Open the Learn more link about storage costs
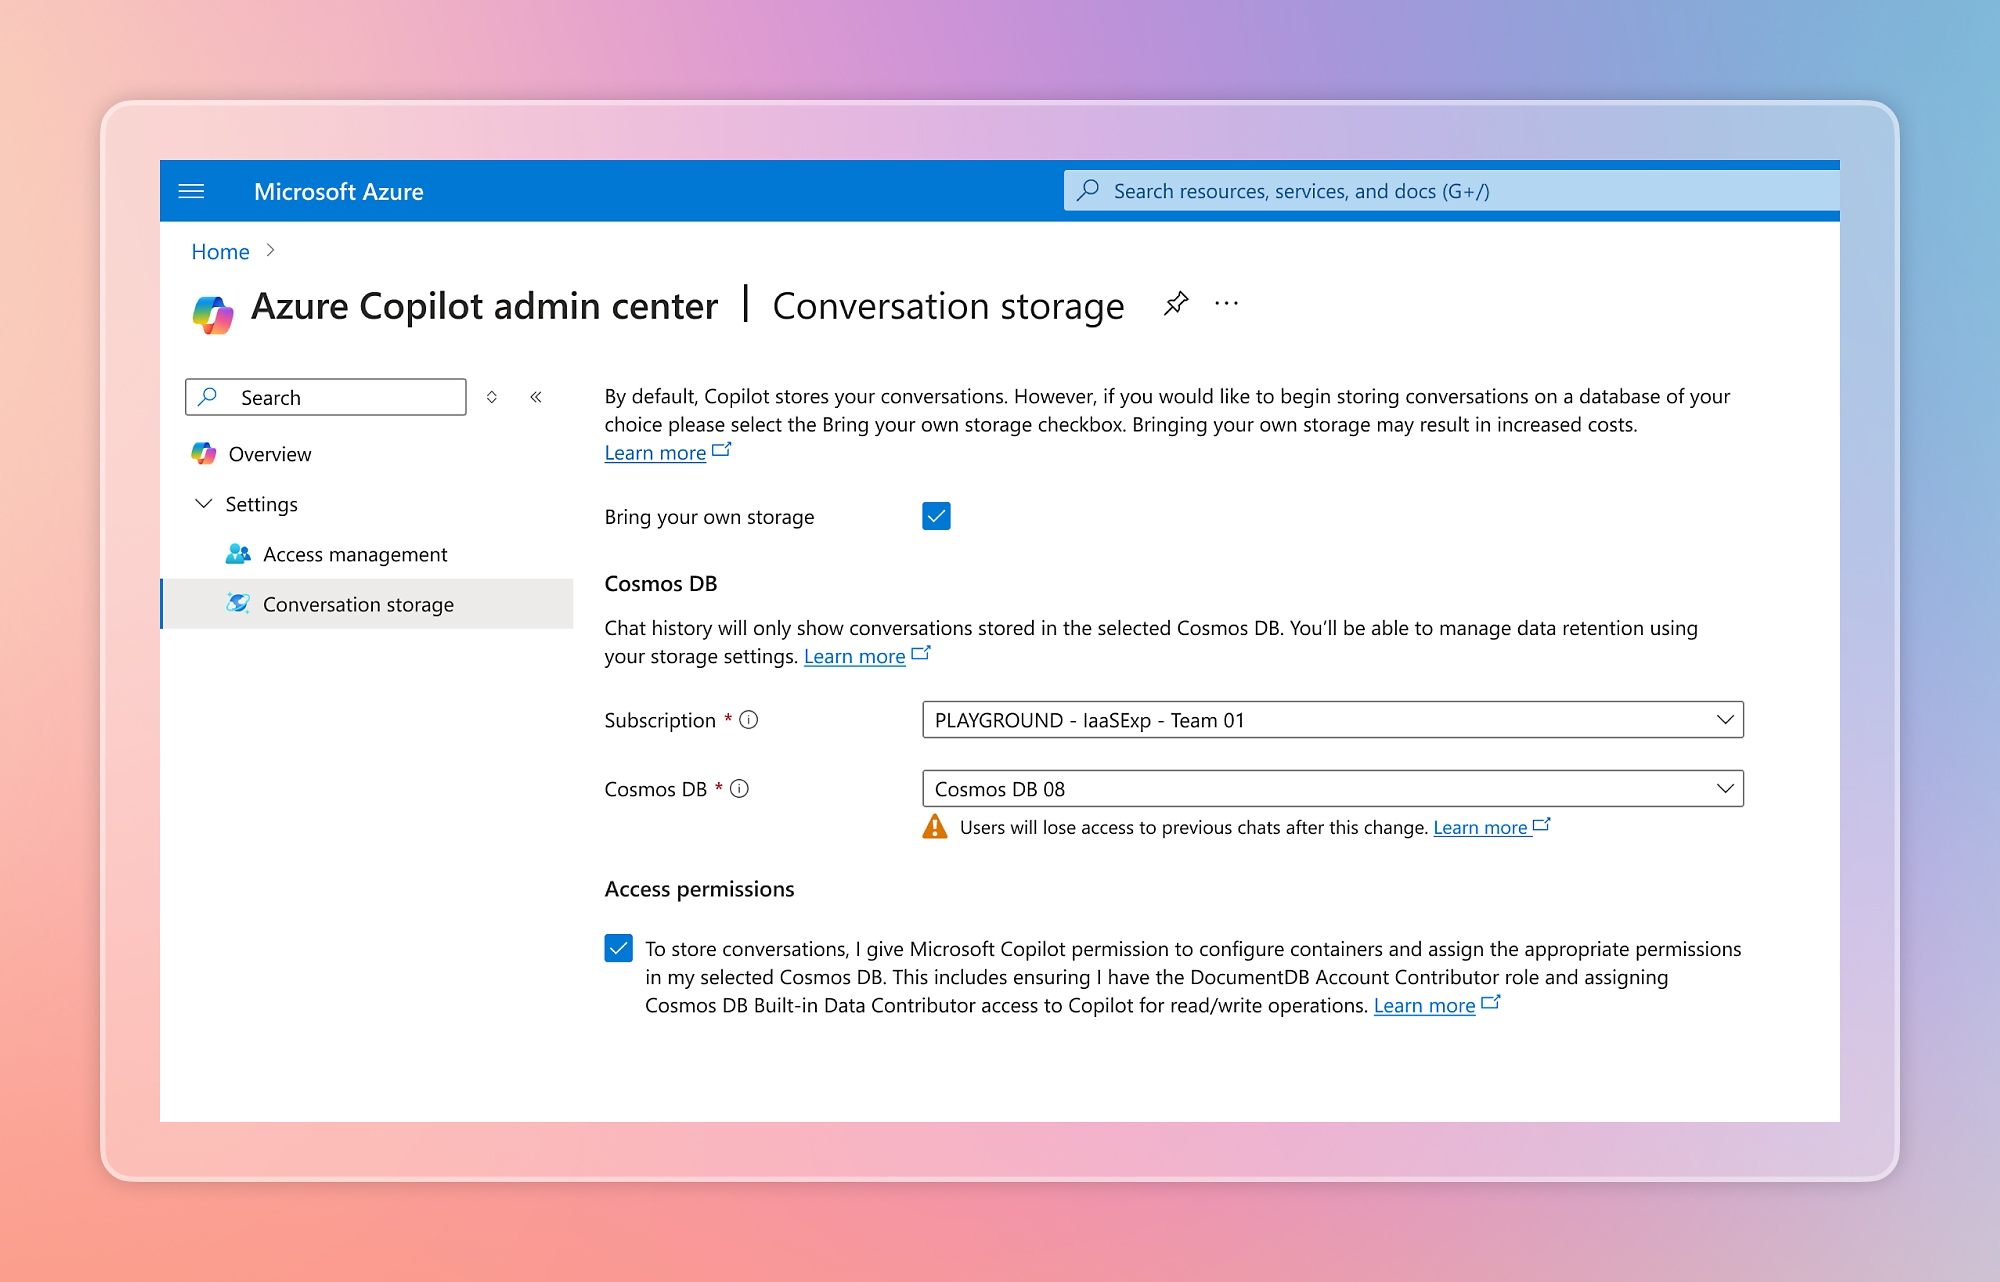2000x1282 pixels. [x=655, y=452]
